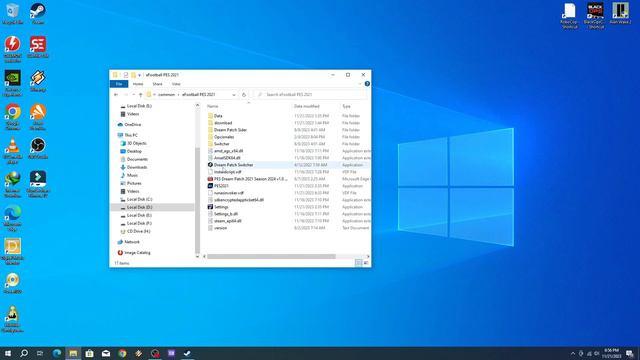Viewport: 640px width, 360px height.
Task: Open Task View from taskbar
Action: click(40, 353)
